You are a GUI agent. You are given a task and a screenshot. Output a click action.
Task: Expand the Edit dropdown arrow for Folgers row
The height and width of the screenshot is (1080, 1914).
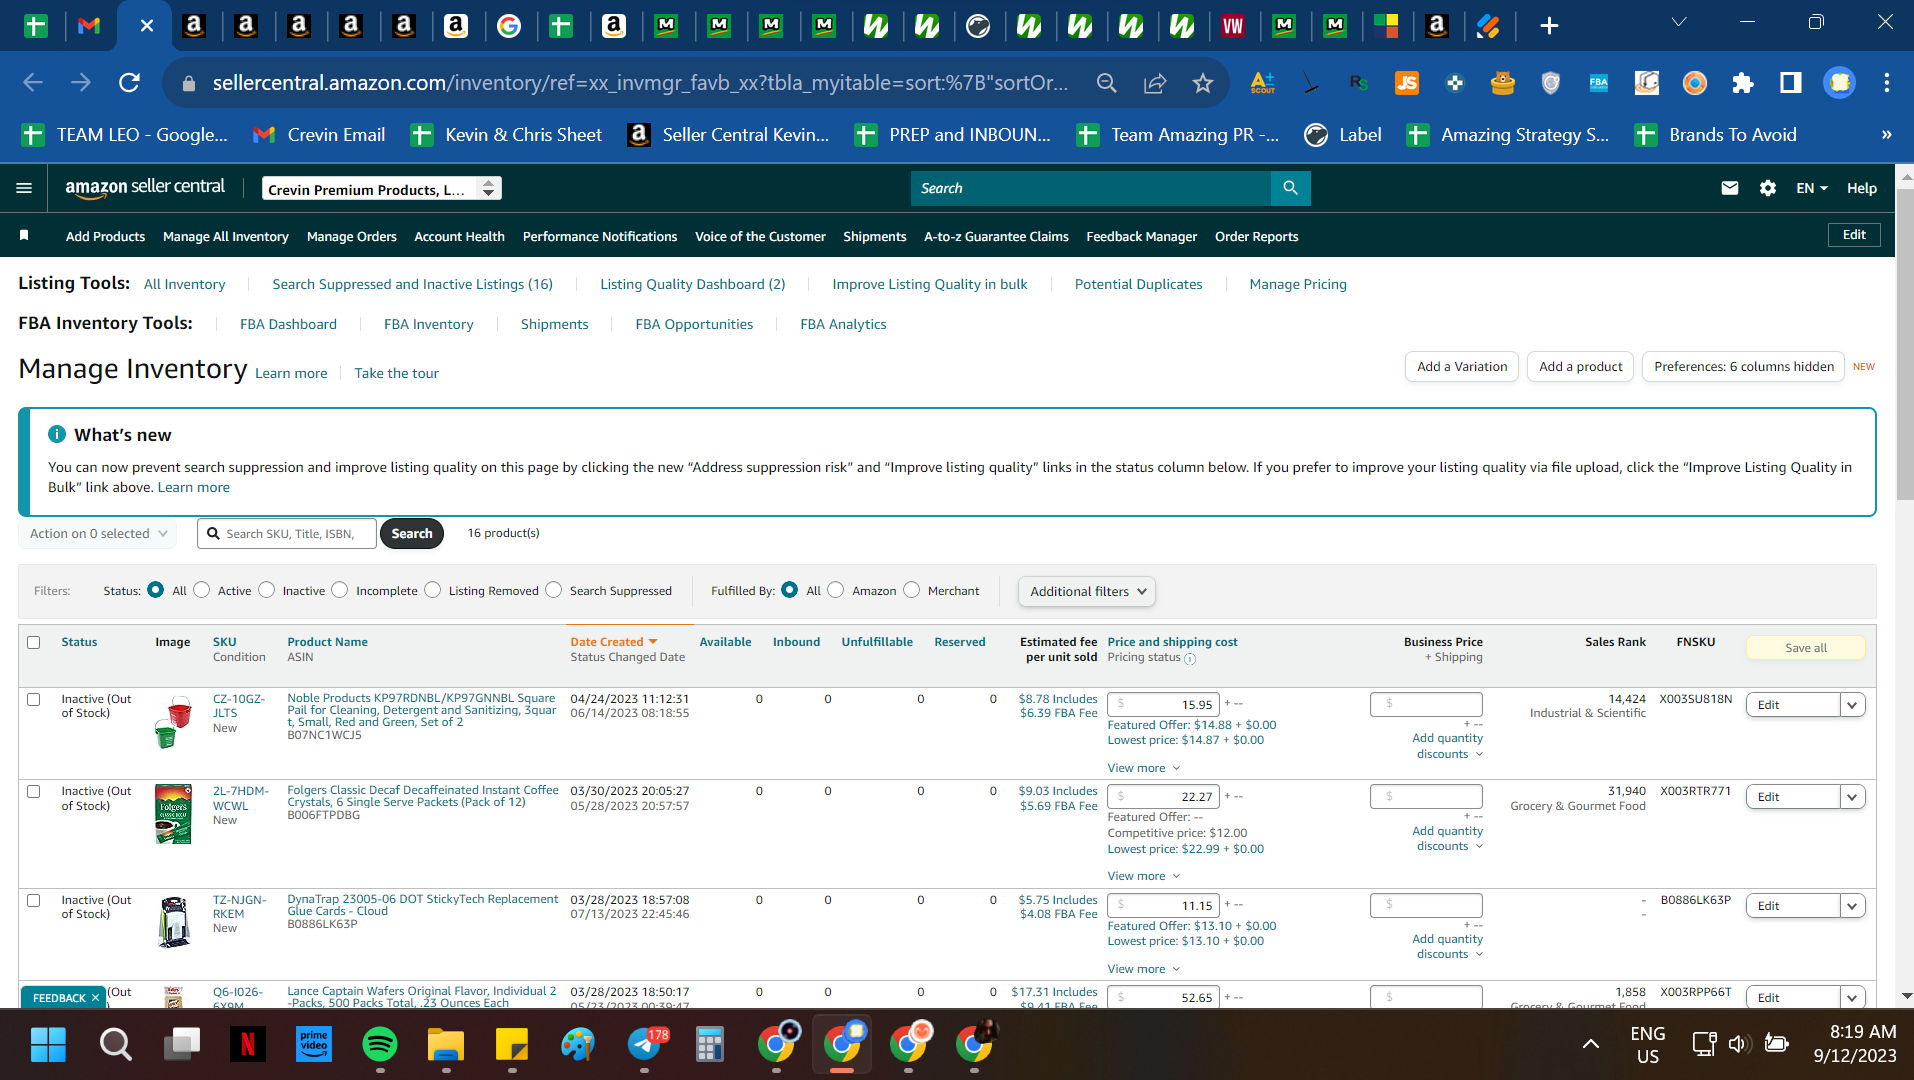pyautogui.click(x=1852, y=797)
